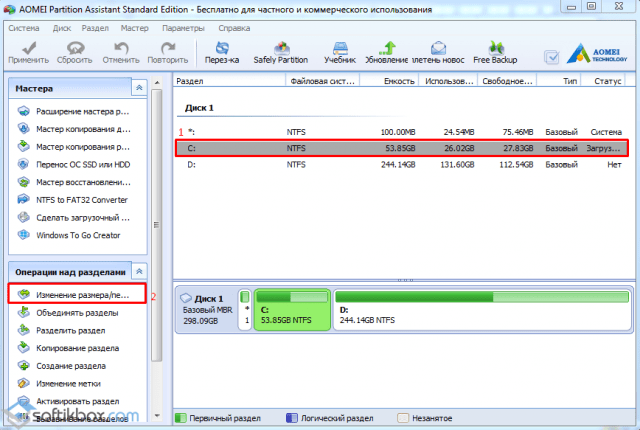Click the 244.14GB capacity cell for D:

398,165
